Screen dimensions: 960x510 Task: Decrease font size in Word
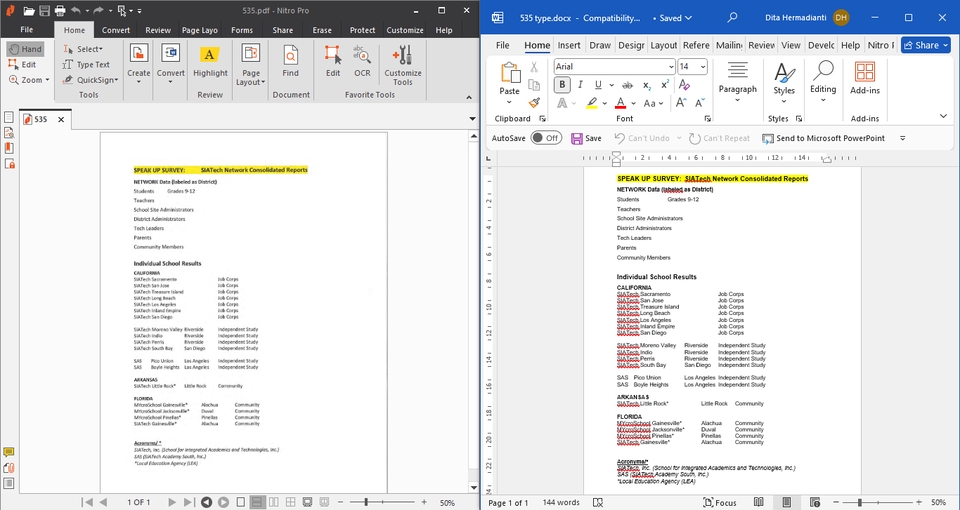click(x=699, y=103)
